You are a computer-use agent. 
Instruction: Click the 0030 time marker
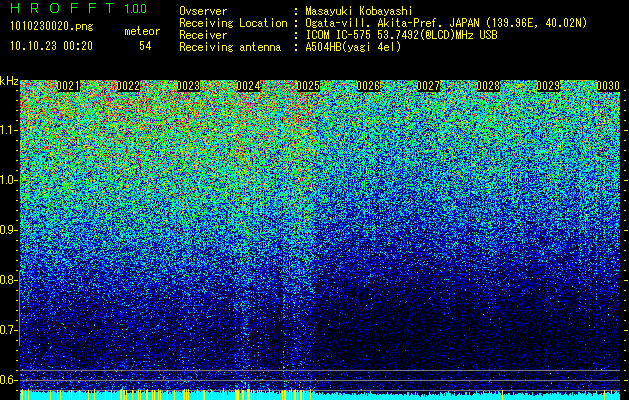click(x=608, y=86)
